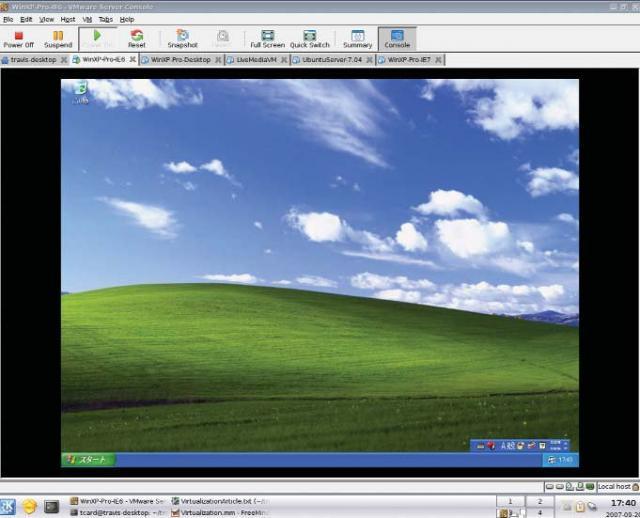Screen dimensions: 640x518
Task: Click the XP system tray network icon
Action: point(551,460)
